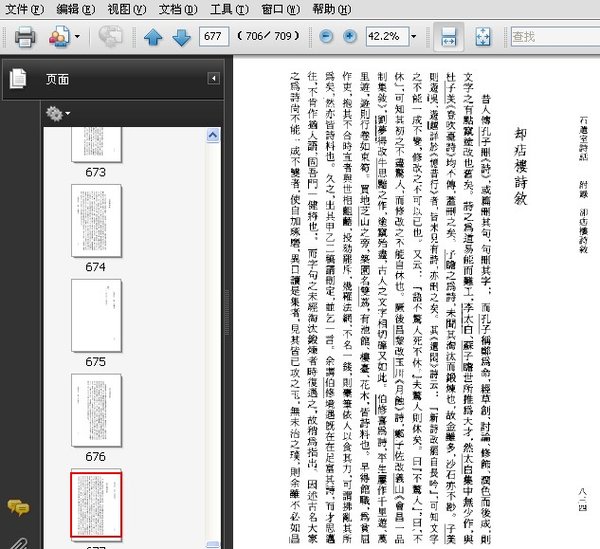Open the 工具 menu

click(x=229, y=9)
